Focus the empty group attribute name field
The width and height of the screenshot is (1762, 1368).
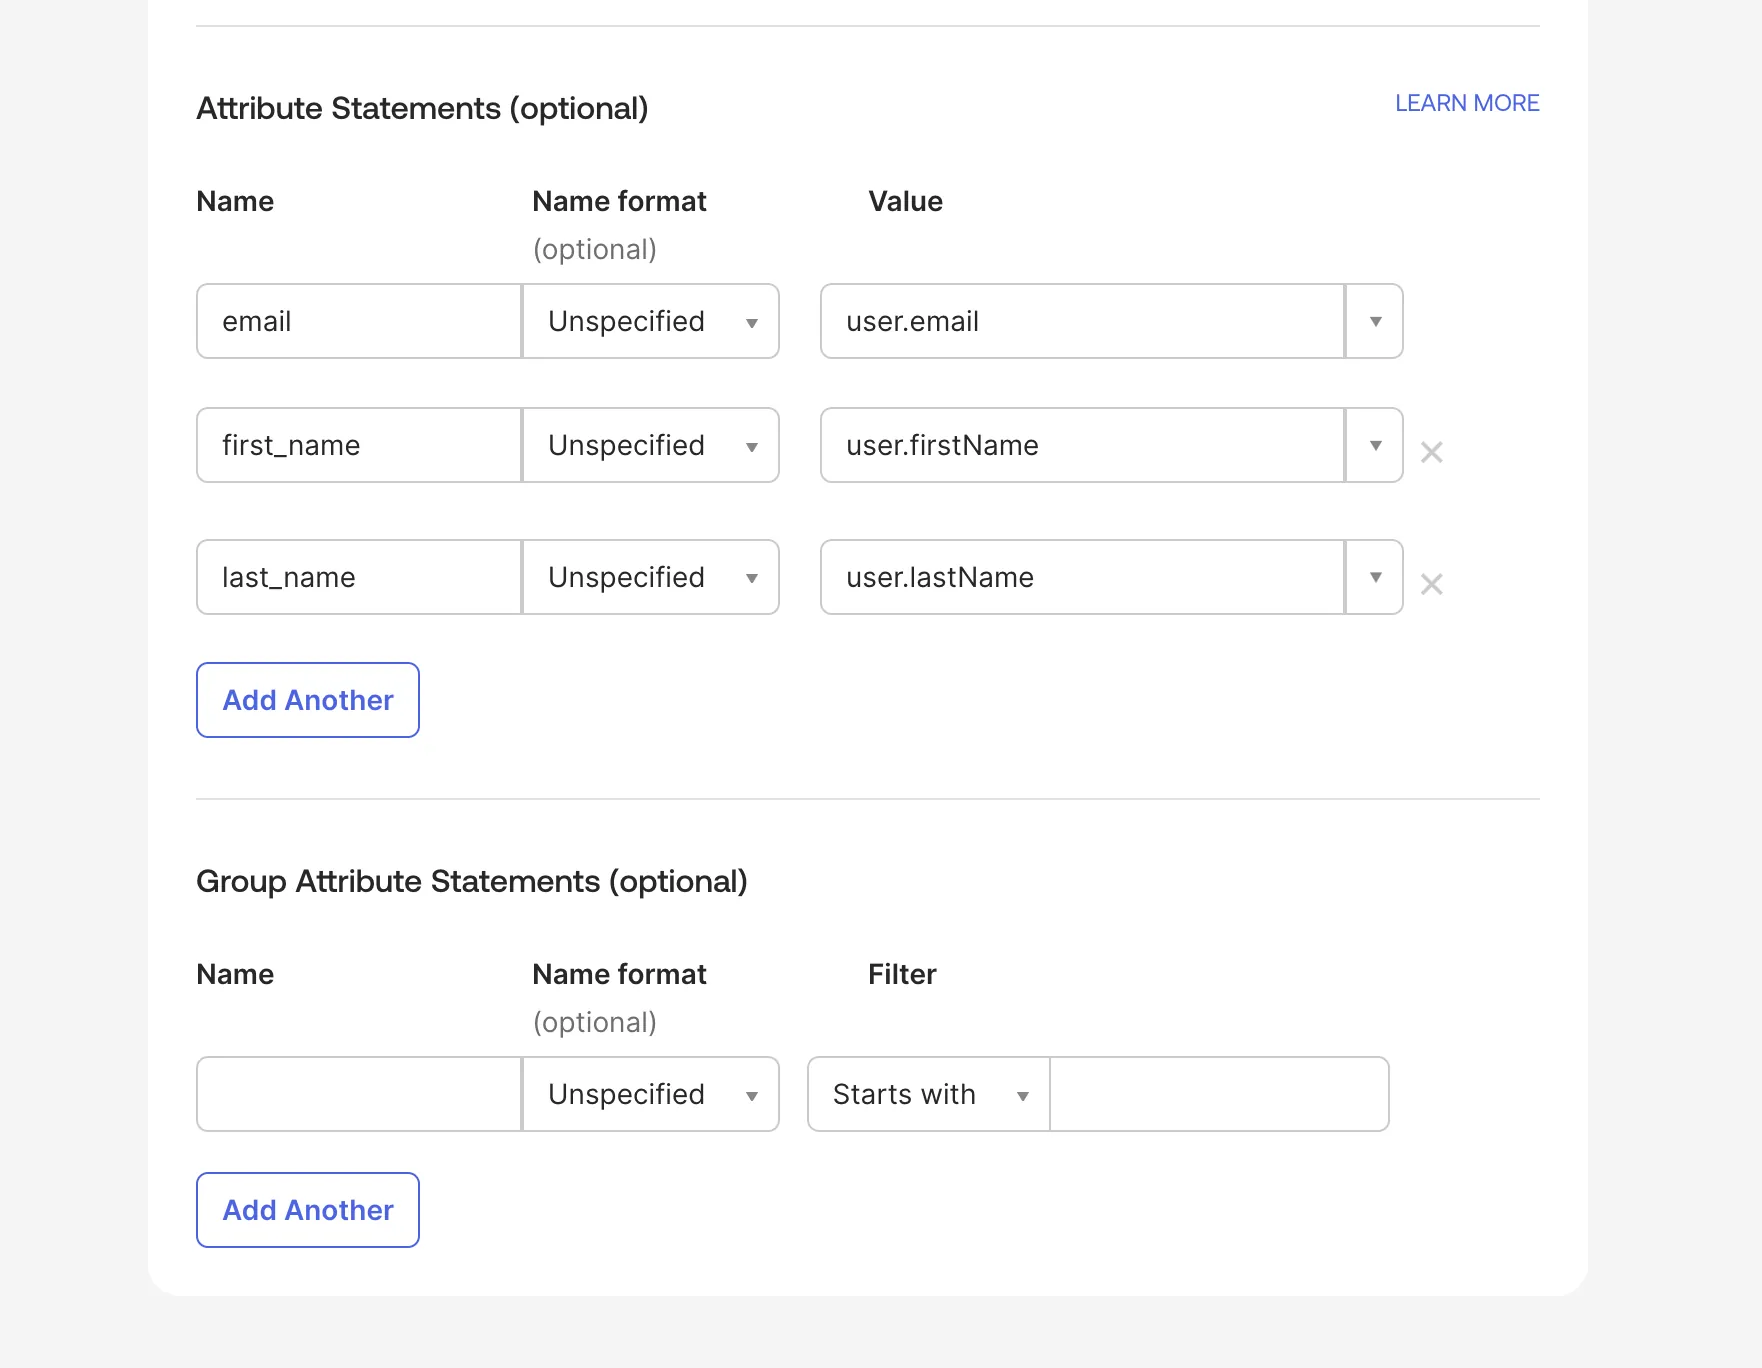pyautogui.click(x=359, y=1094)
